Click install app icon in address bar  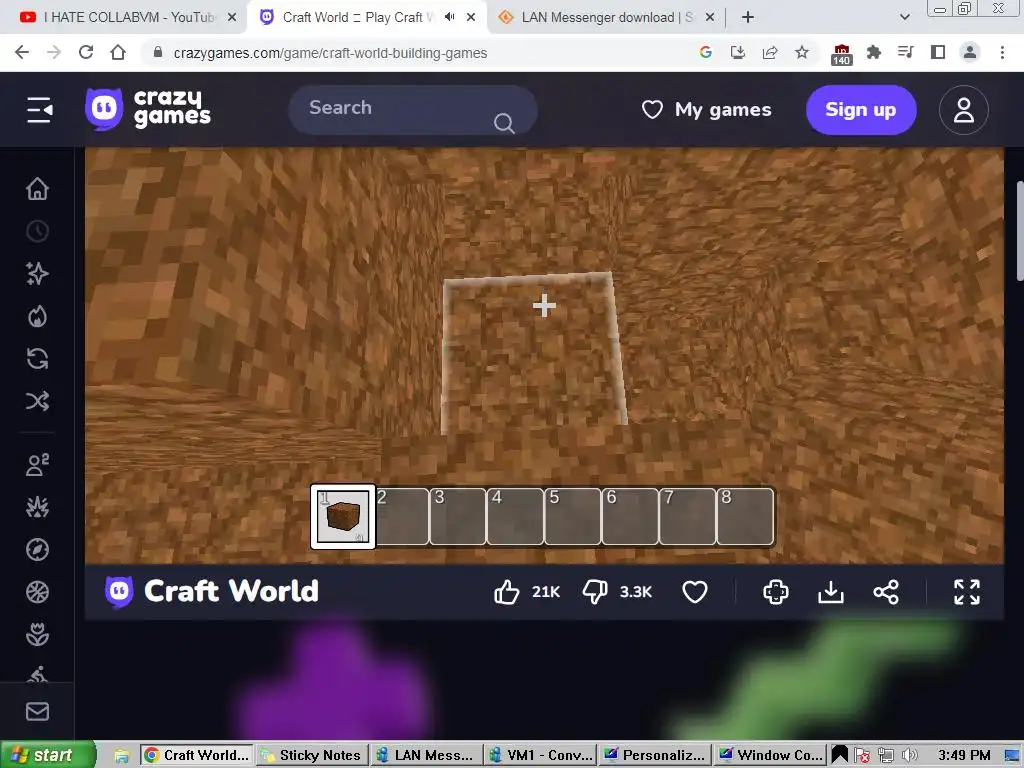point(738,52)
